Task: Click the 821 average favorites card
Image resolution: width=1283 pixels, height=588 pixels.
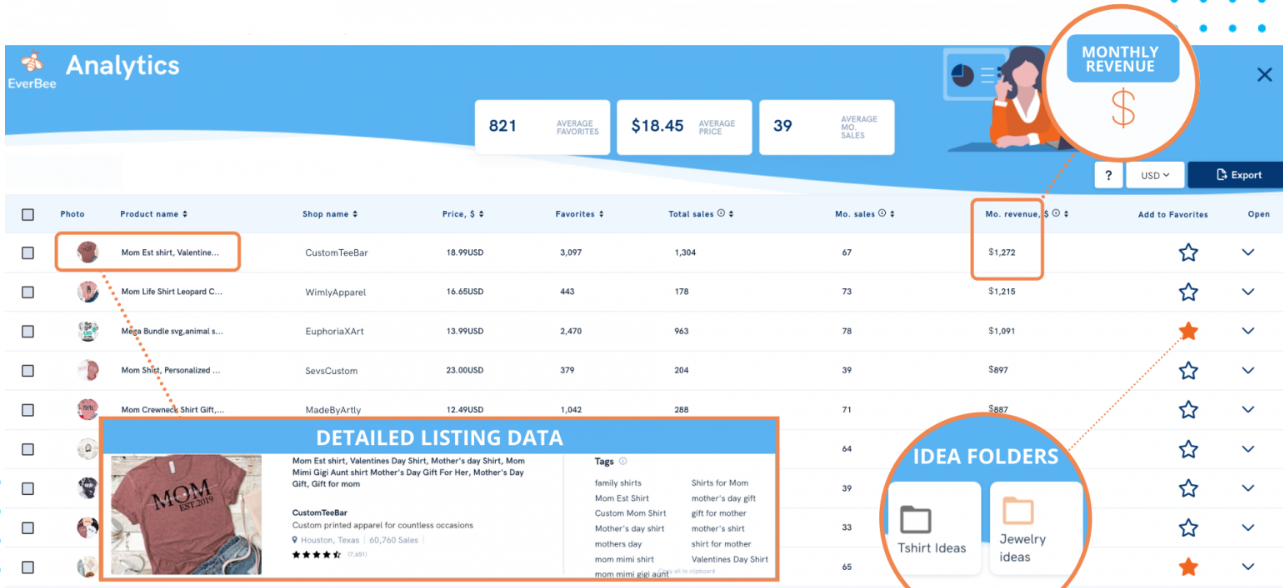Action: coord(542,127)
